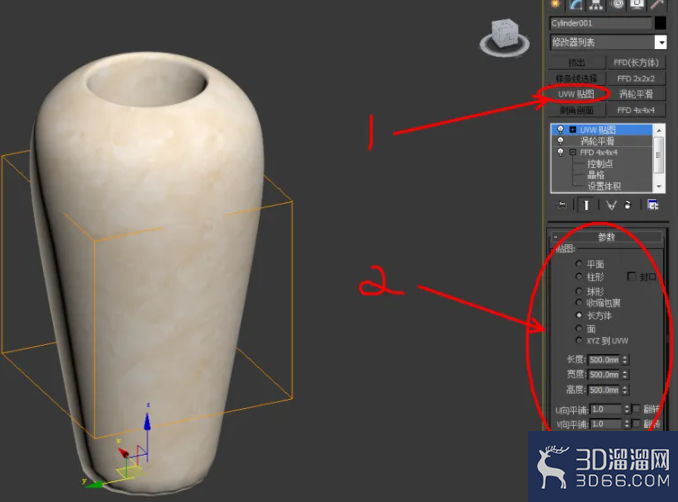
Task: Open the Display command panel tab
Action: (637, 4)
